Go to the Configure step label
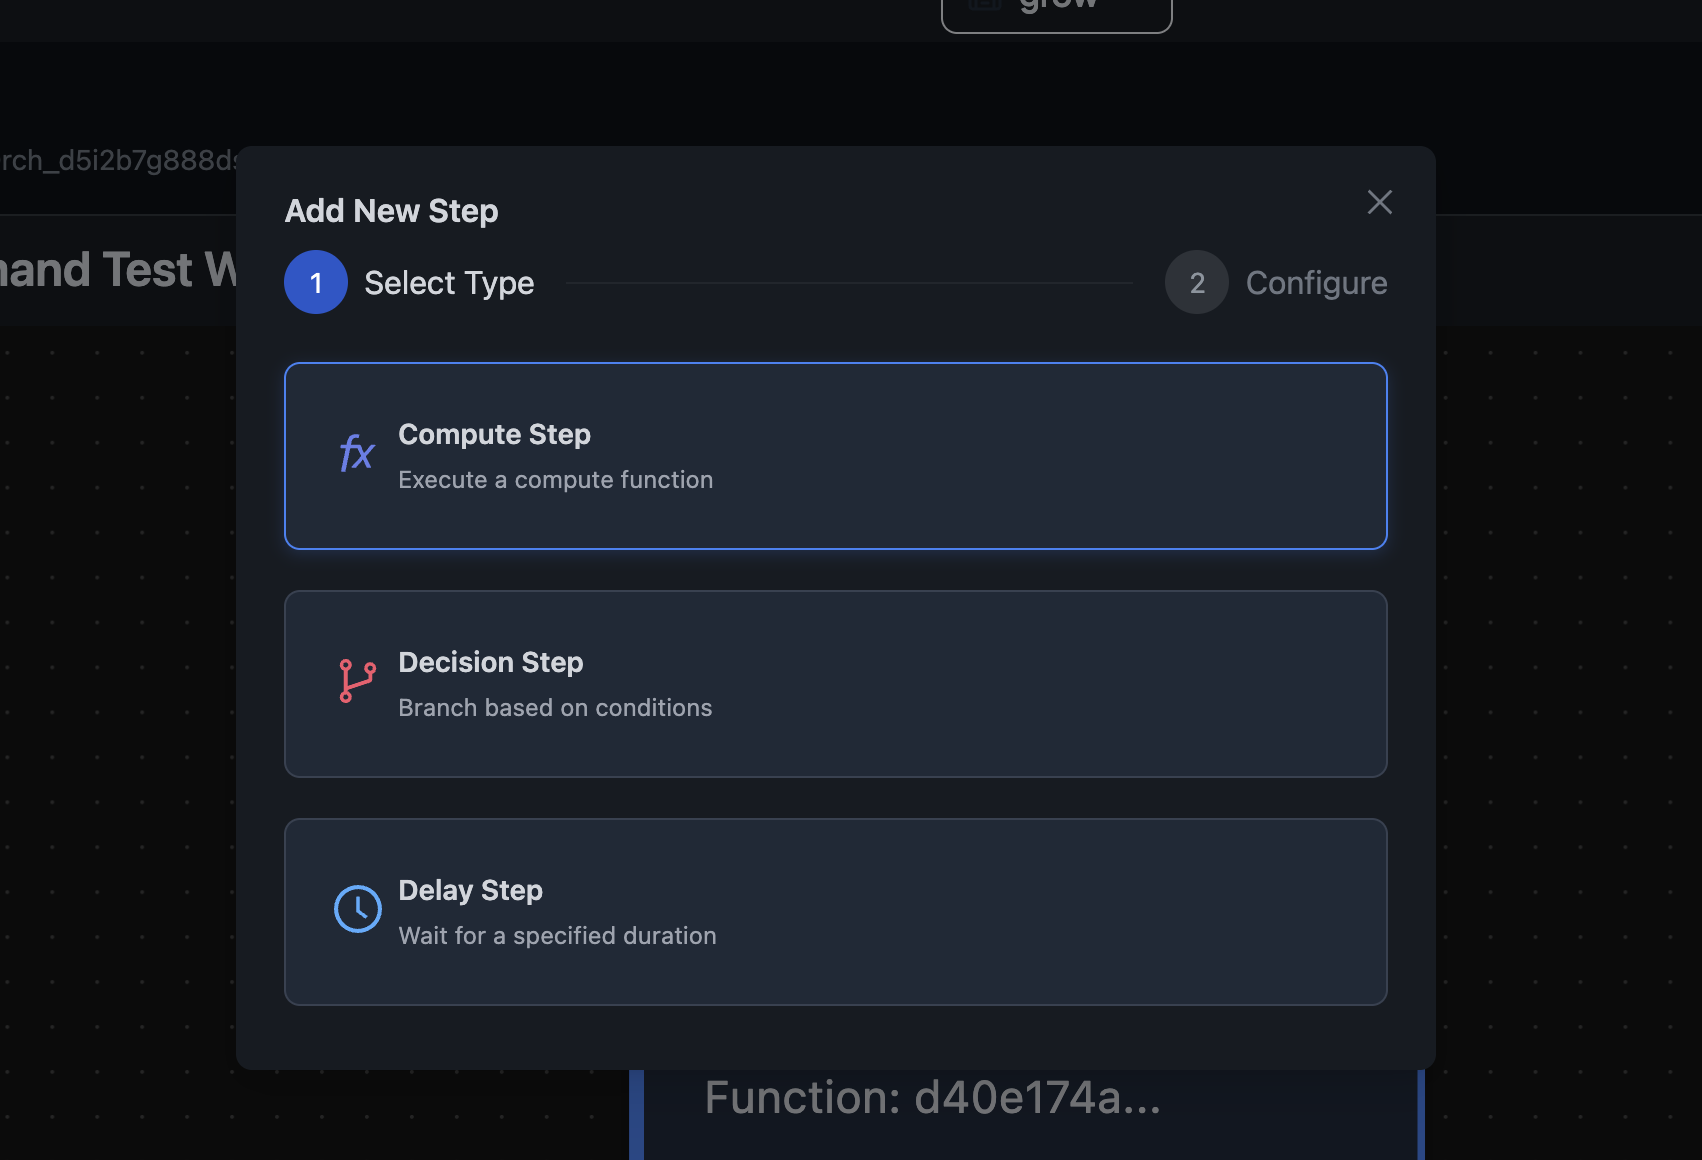This screenshot has height=1160, width=1702. coord(1316,283)
